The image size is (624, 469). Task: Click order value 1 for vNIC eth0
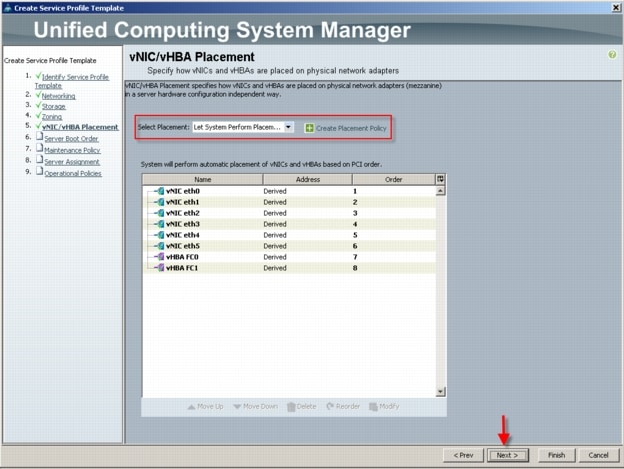coord(355,191)
